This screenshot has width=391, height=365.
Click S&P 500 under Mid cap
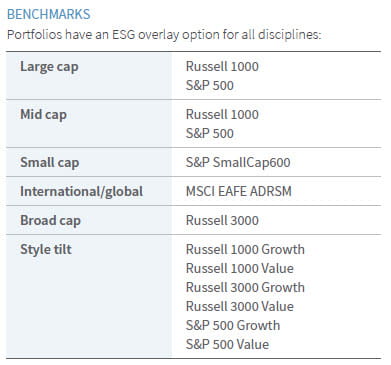210,133
